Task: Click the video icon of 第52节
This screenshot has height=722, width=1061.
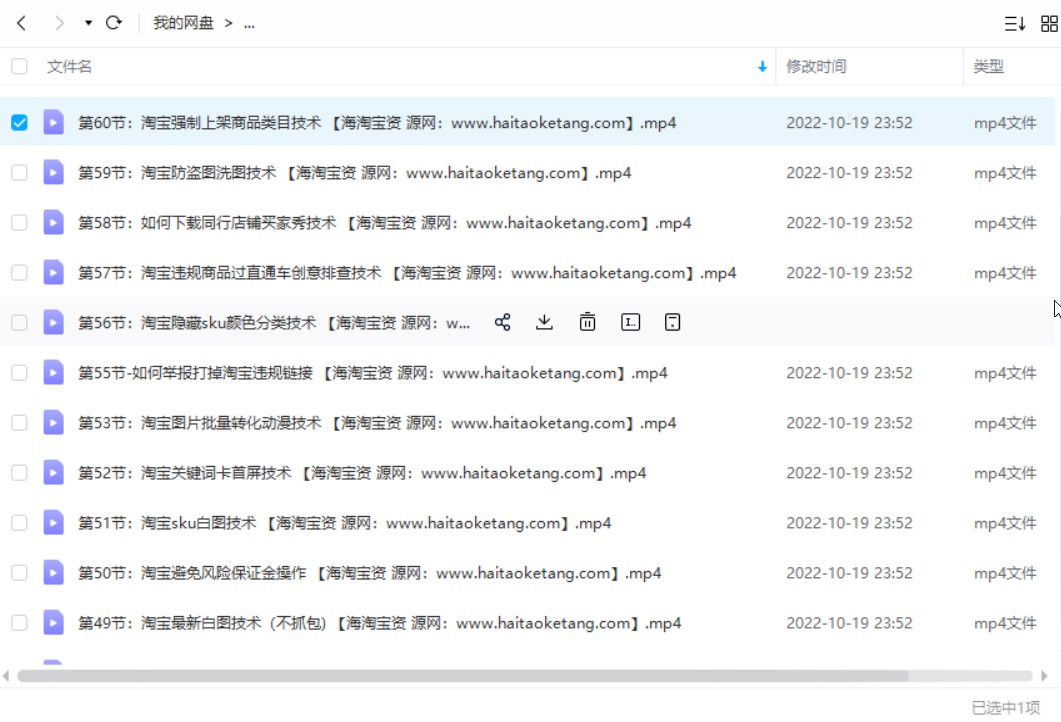Action: click(53, 473)
